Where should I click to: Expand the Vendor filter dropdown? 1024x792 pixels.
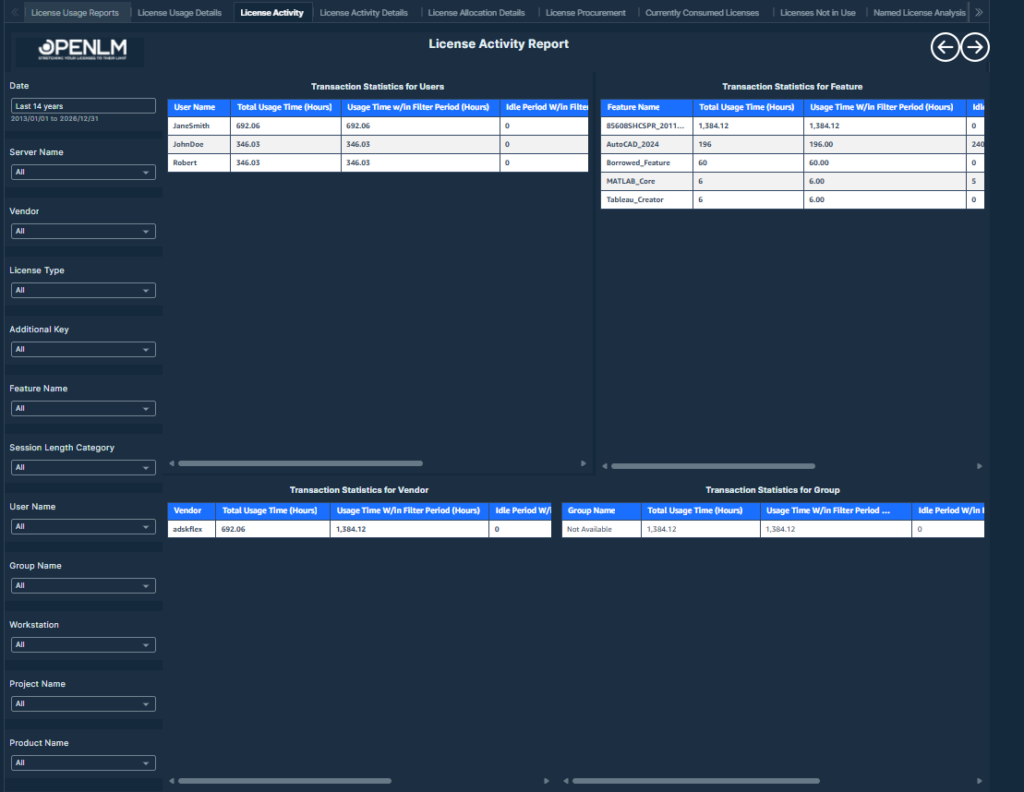pos(83,231)
